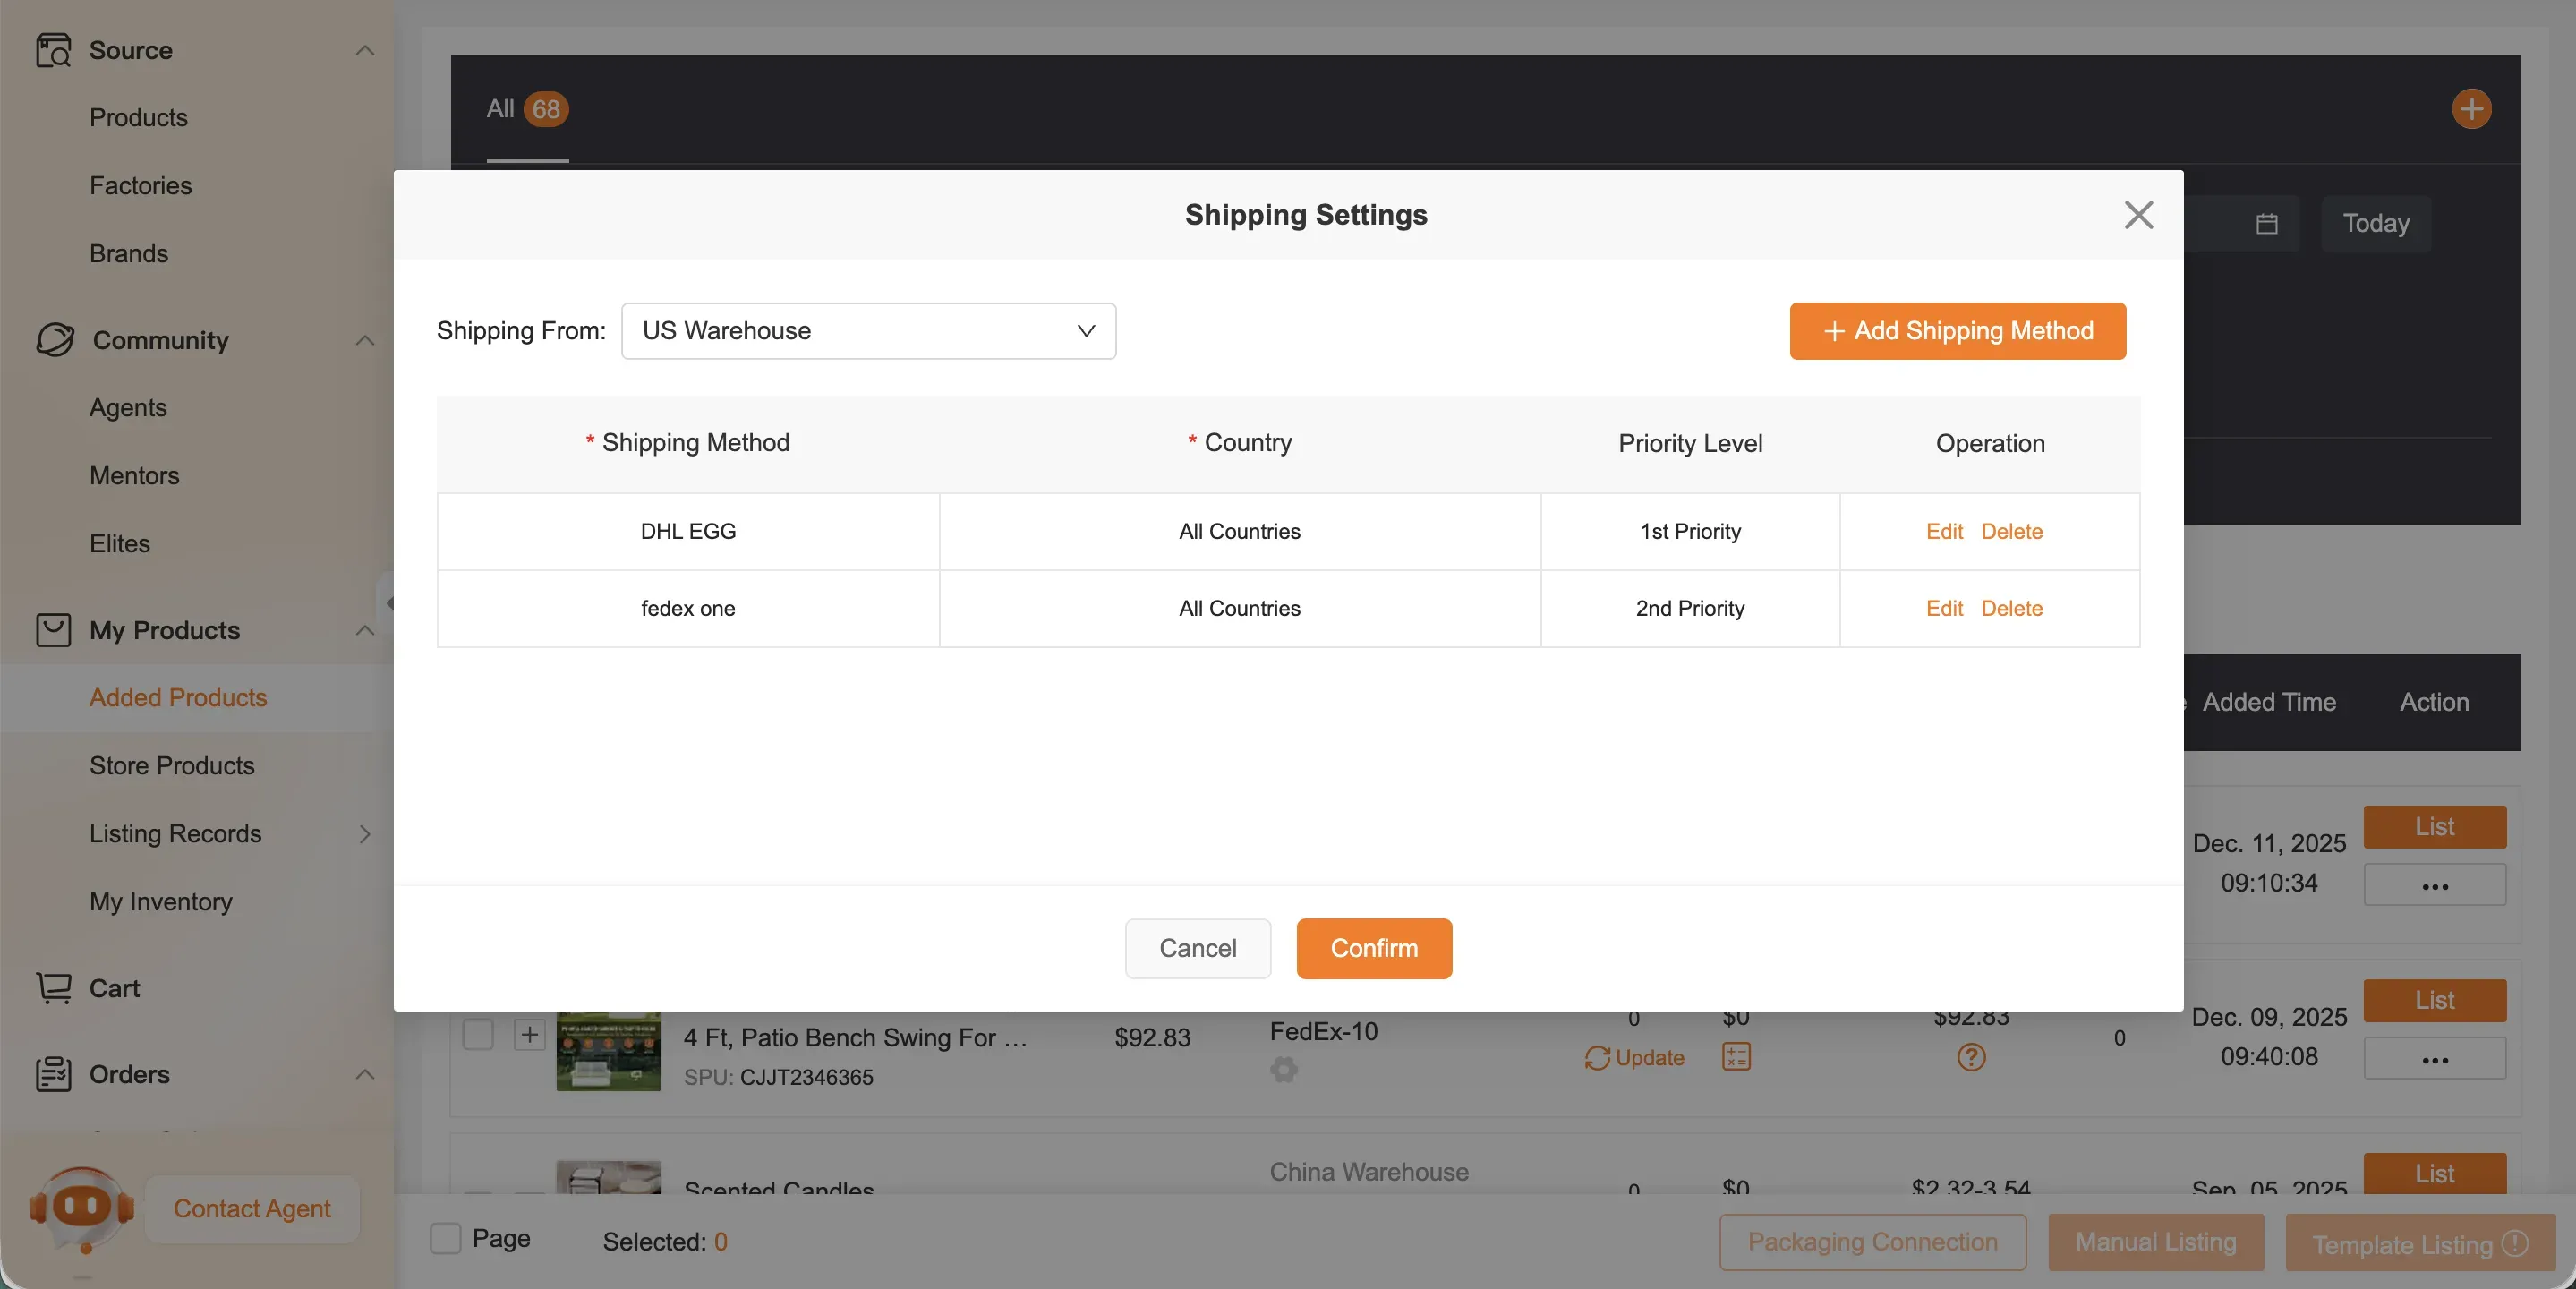
Task: Expand the Patio Bench Swing row plus box
Action: click(x=529, y=1035)
